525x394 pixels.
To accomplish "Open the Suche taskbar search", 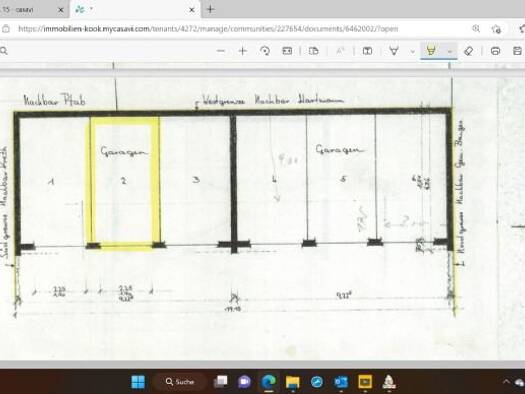I will 180,382.
